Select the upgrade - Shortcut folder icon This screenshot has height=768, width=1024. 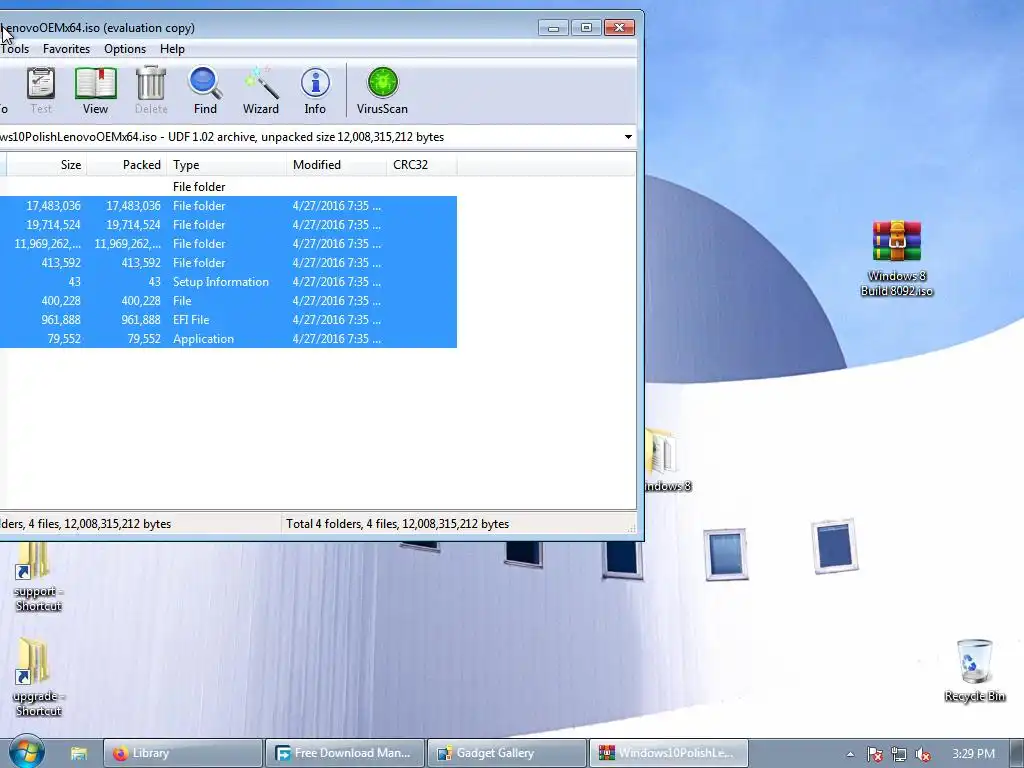point(37,677)
